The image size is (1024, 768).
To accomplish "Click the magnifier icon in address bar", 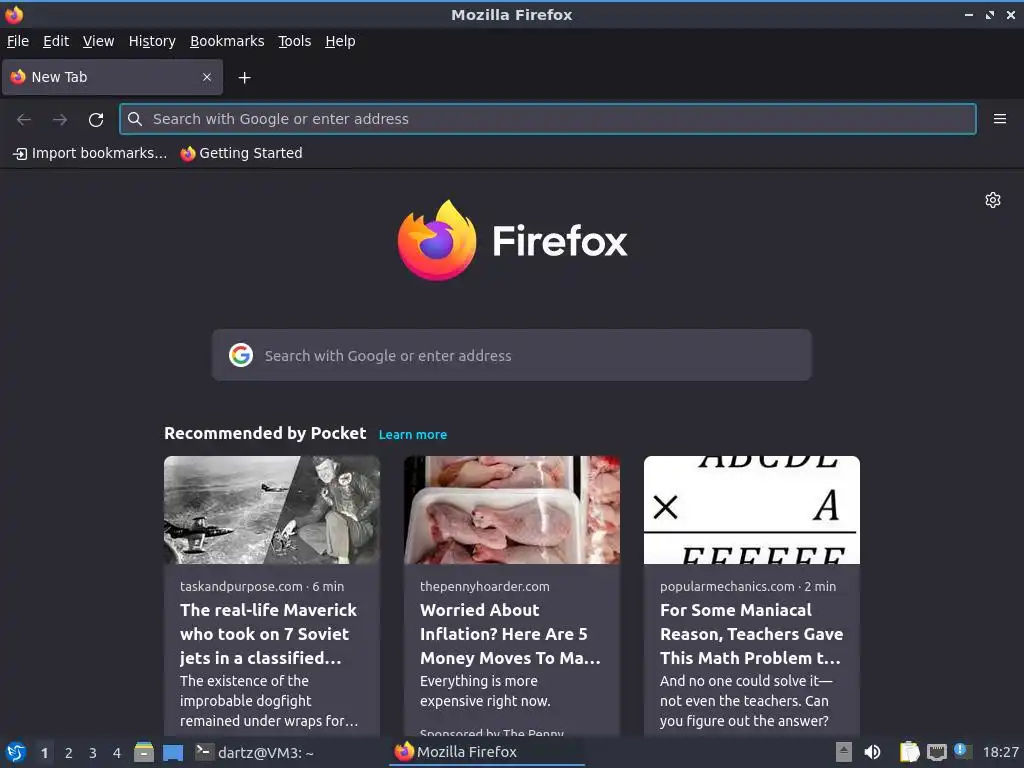I will point(135,119).
